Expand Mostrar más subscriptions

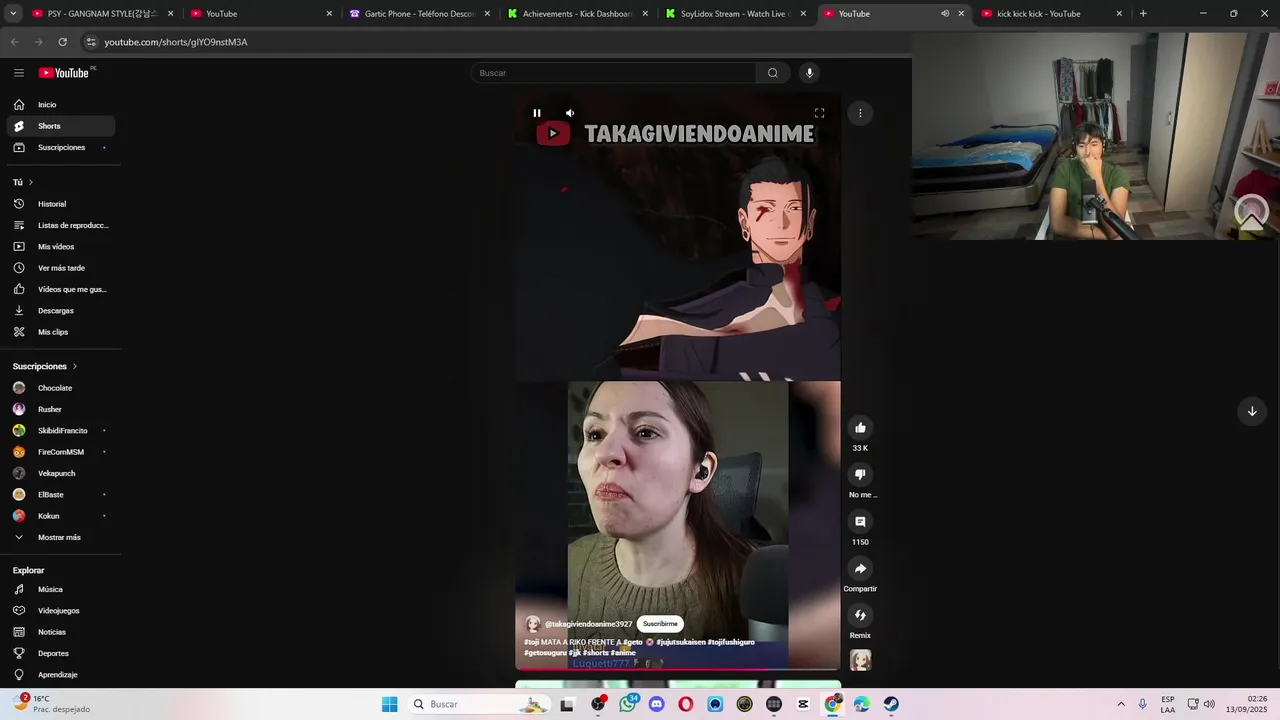point(61,537)
